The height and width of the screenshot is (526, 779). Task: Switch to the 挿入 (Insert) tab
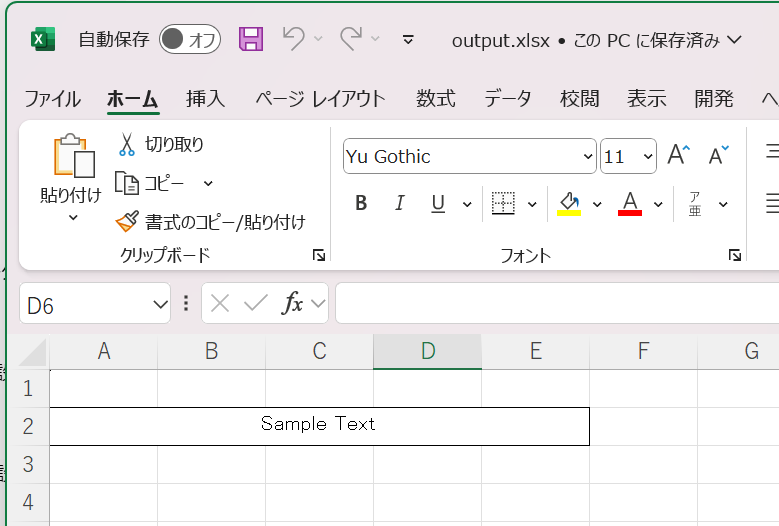click(206, 99)
